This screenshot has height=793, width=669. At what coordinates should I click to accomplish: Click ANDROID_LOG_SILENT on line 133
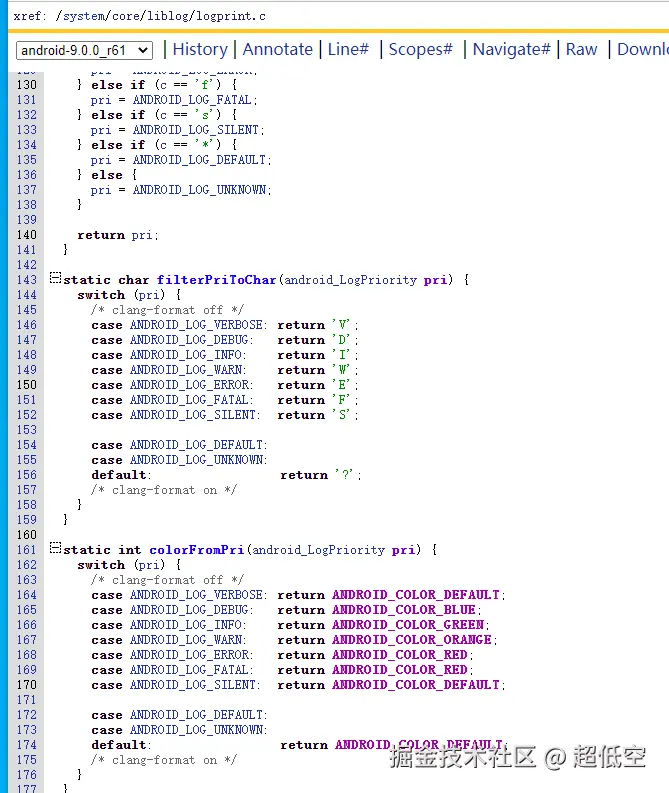[x=196, y=129]
